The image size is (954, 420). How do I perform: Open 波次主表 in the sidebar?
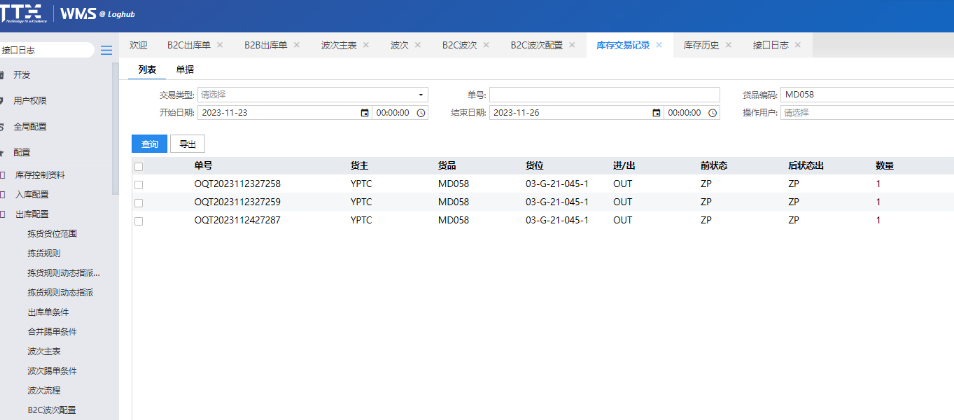click(43, 351)
